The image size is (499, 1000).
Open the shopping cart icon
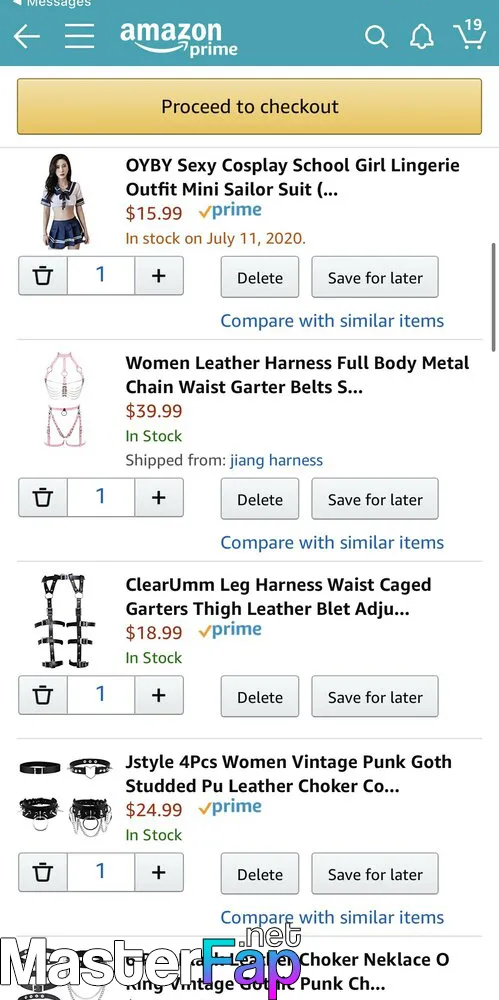(470, 34)
